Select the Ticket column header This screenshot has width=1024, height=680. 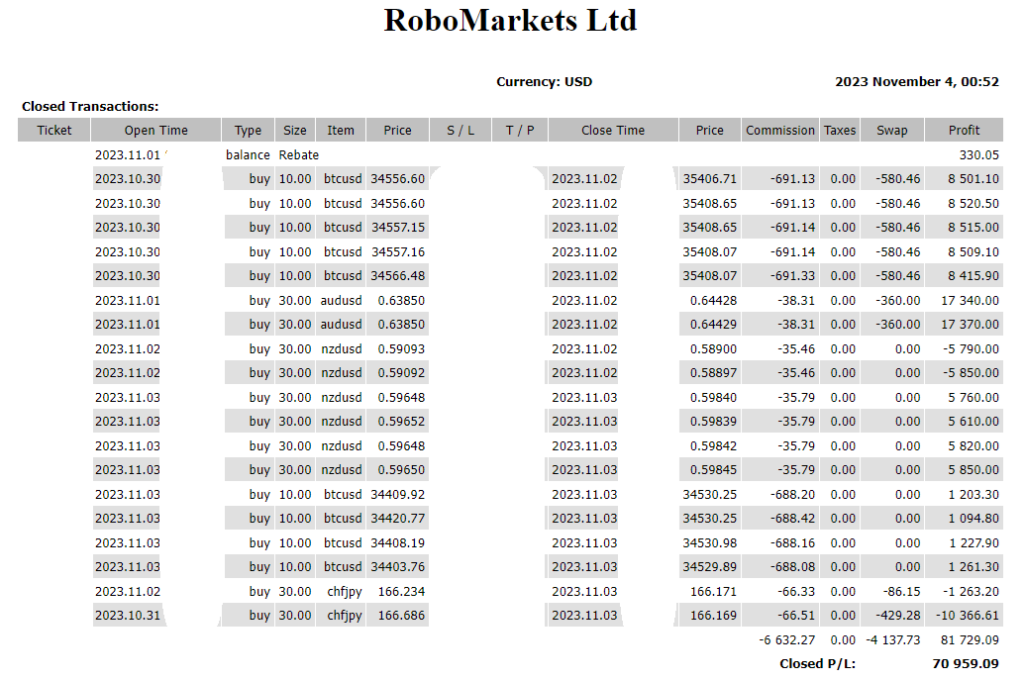(54, 130)
